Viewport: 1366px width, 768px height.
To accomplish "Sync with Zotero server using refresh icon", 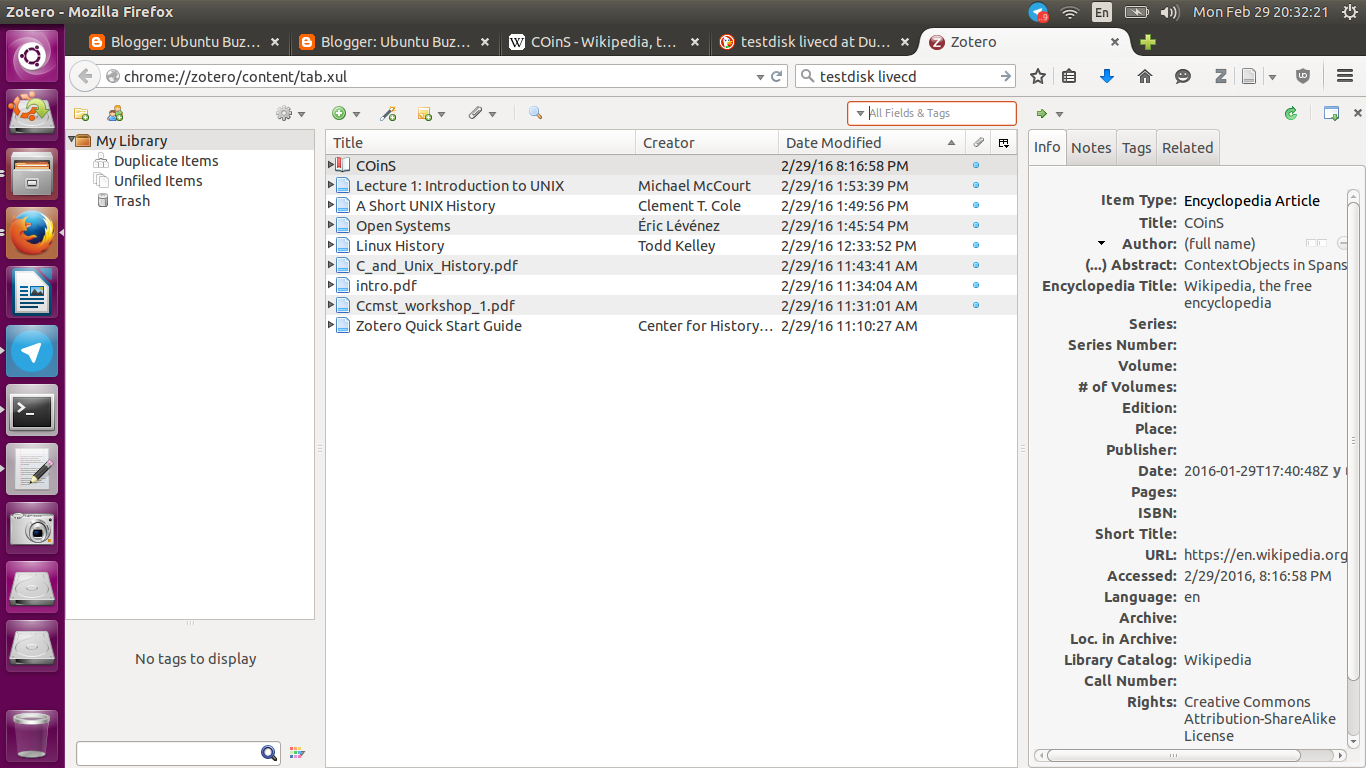I will click(1290, 113).
